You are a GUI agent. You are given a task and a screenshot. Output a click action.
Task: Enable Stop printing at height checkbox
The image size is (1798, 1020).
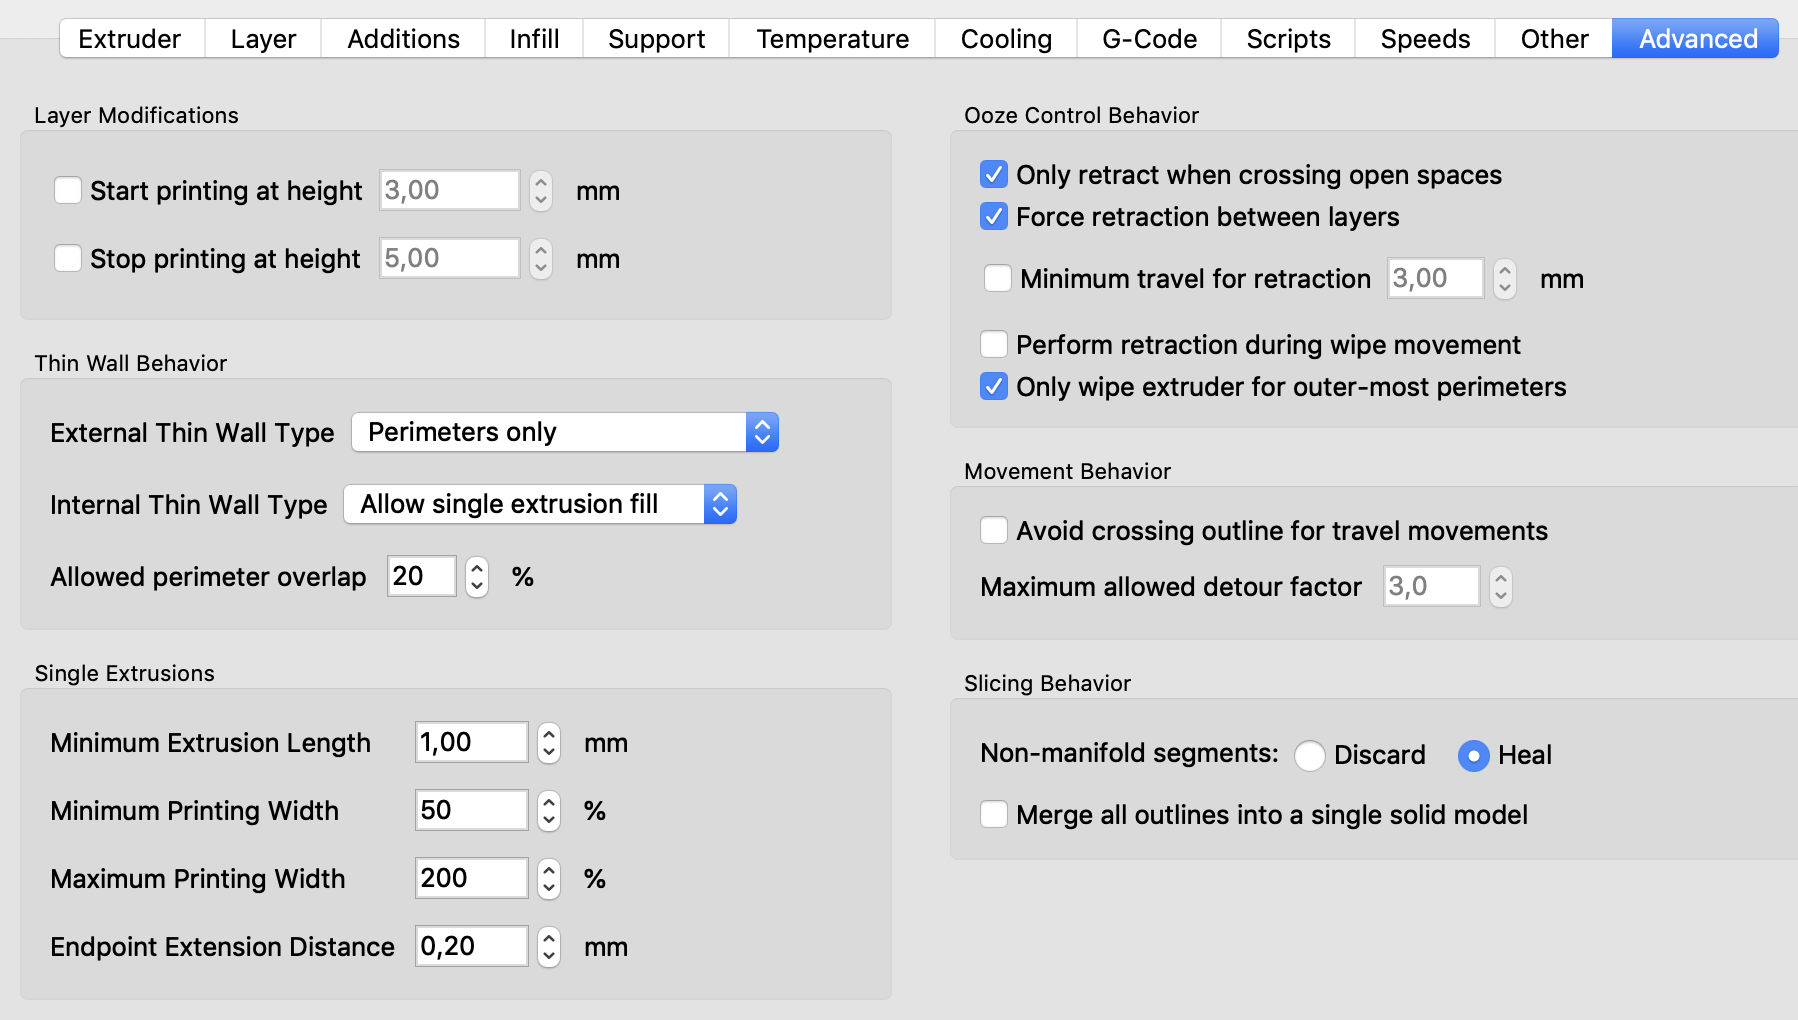click(68, 258)
